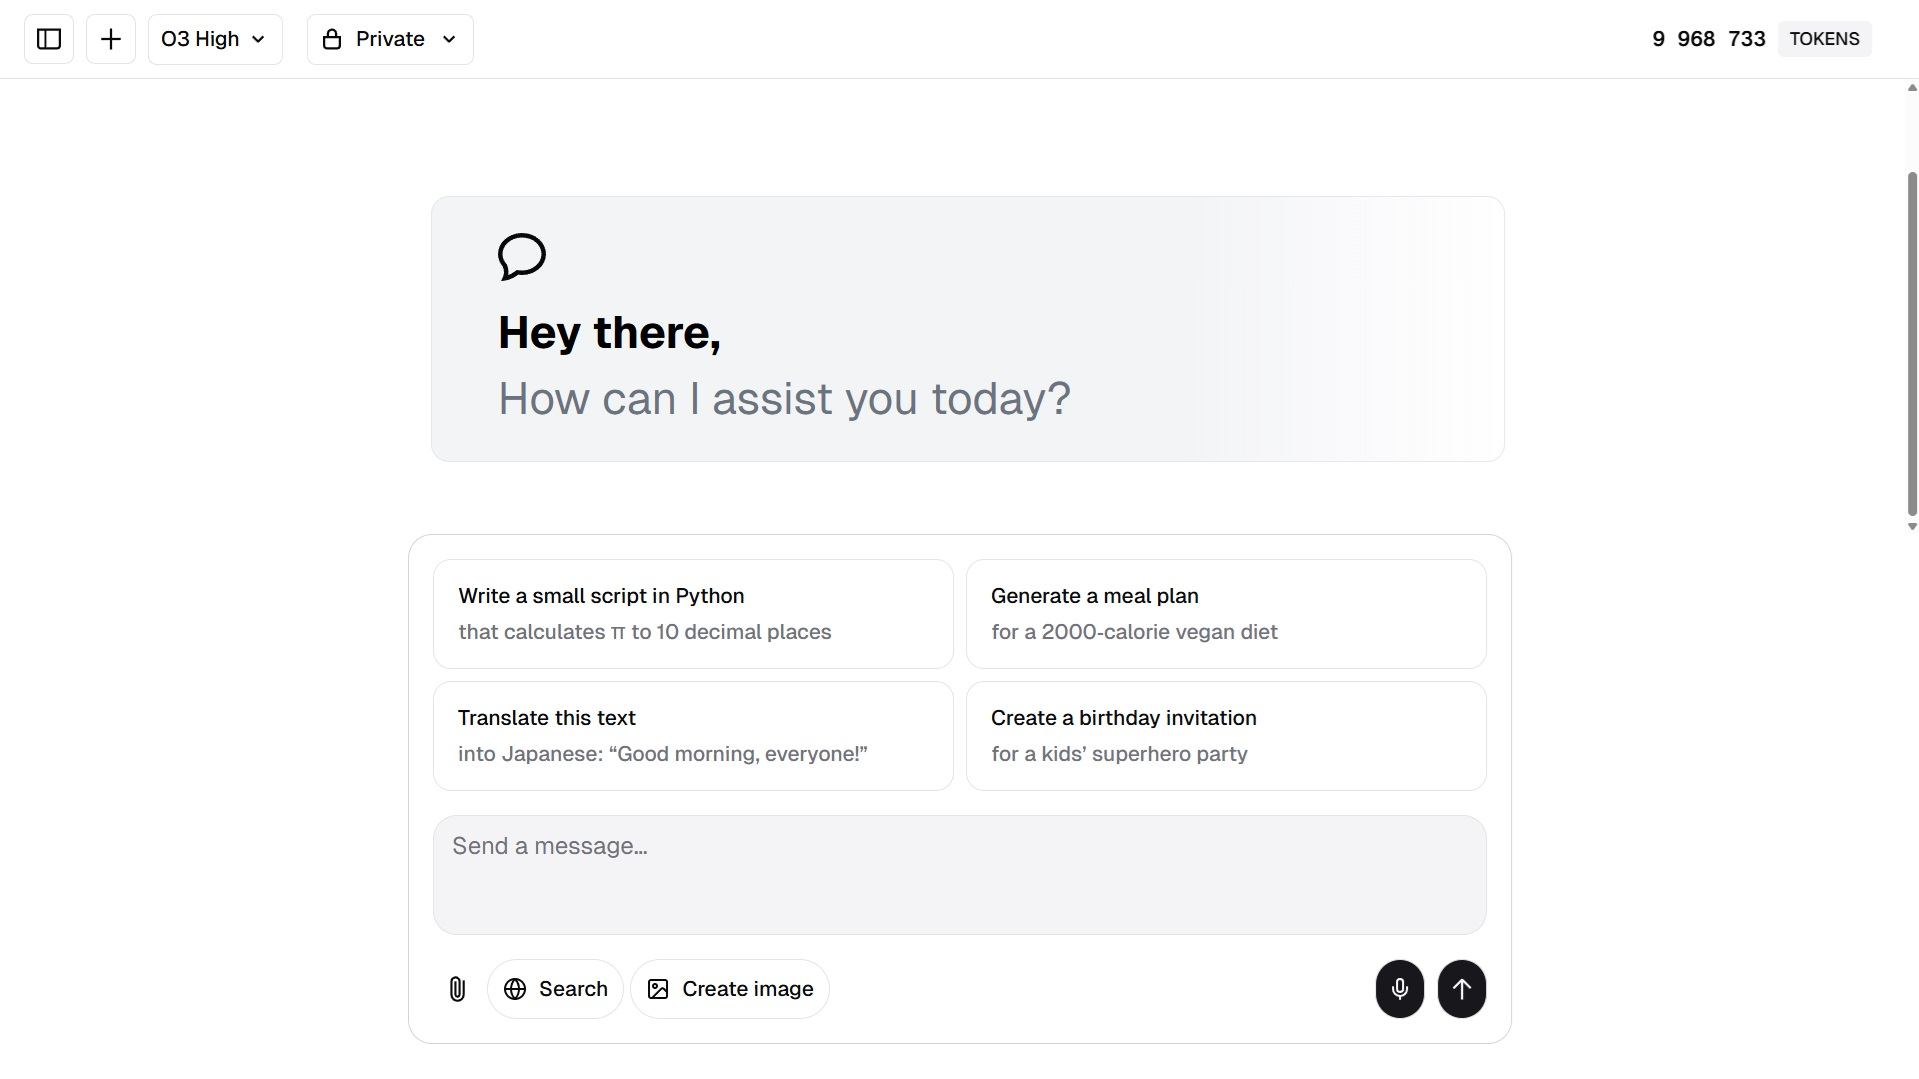
Task: Open the O3 High model dropdown
Action: tap(215, 39)
